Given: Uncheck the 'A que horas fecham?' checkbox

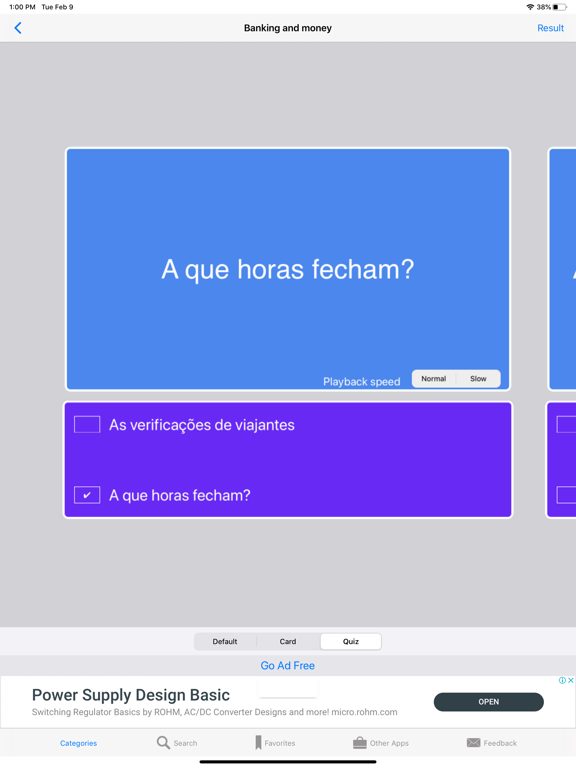Looking at the screenshot, I should [x=87, y=495].
